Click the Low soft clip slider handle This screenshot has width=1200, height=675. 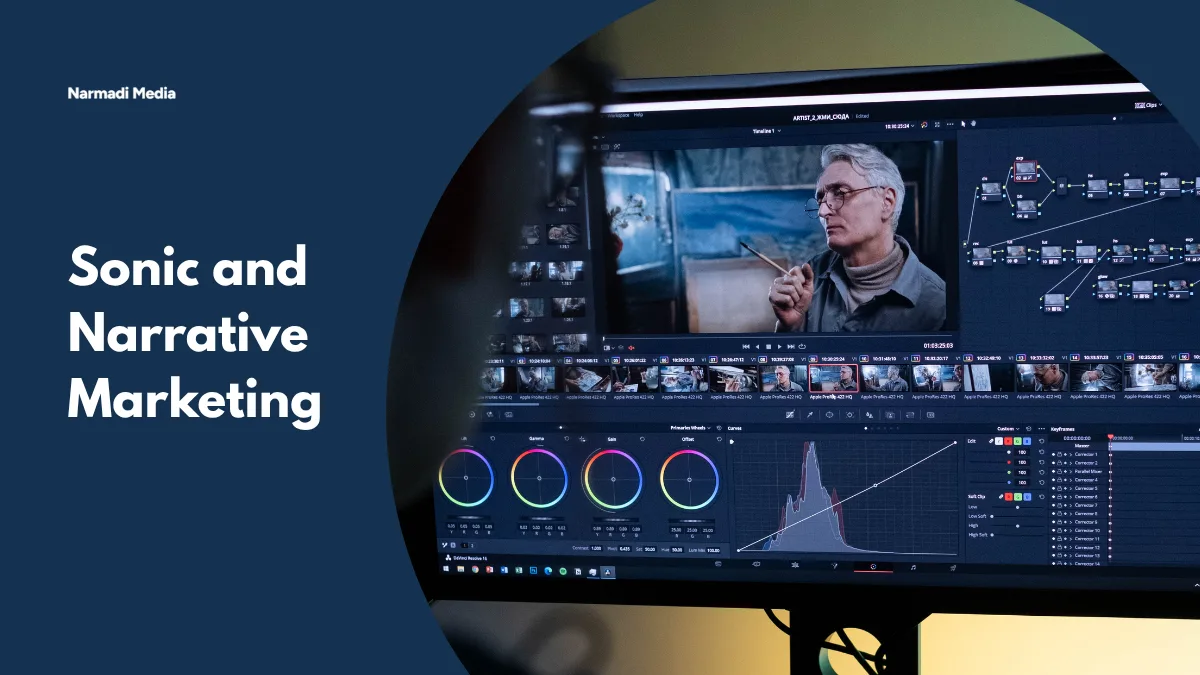pyautogui.click(x=1017, y=507)
